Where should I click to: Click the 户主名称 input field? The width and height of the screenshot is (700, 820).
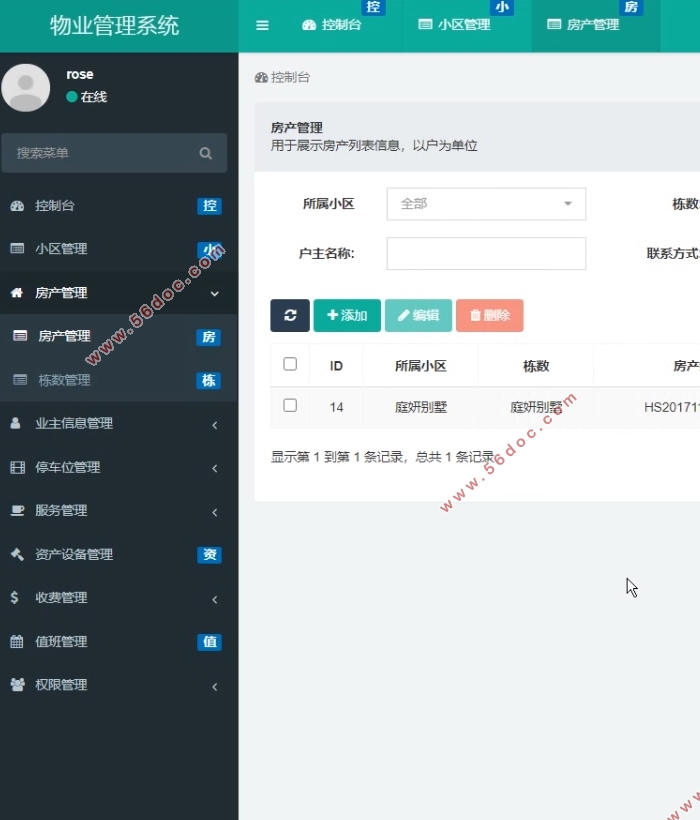[x=486, y=253]
